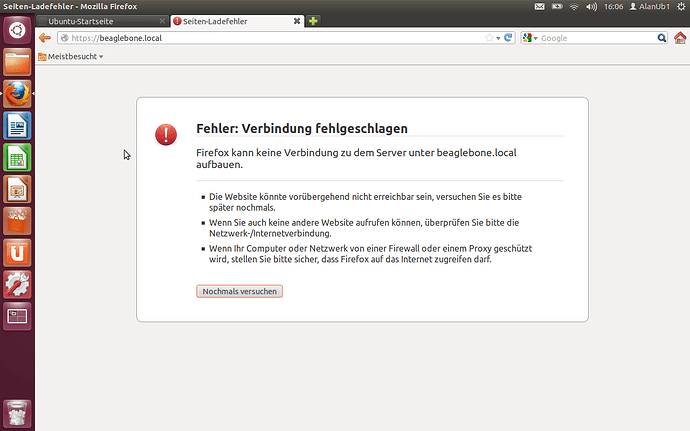Open the Files manager from the launcher
This screenshot has width=690, height=431.
pos(17,63)
